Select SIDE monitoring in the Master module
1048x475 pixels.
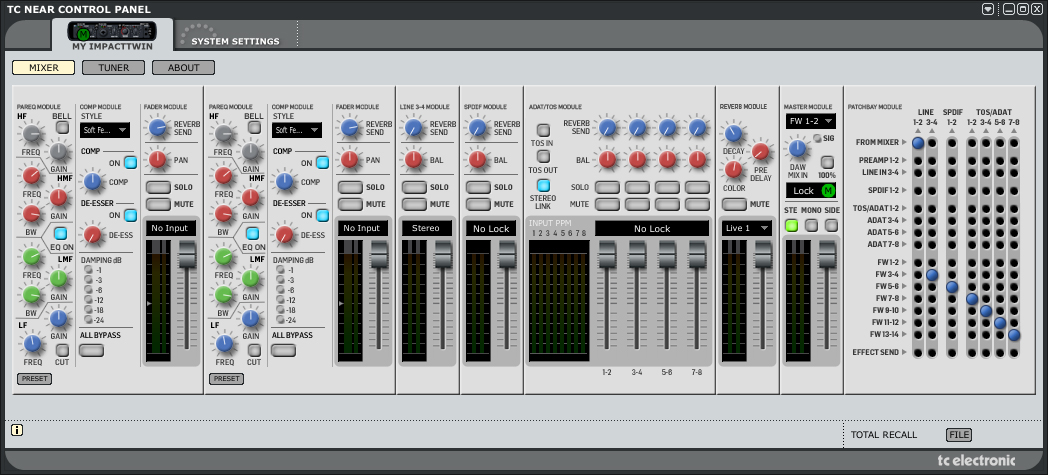click(x=831, y=225)
